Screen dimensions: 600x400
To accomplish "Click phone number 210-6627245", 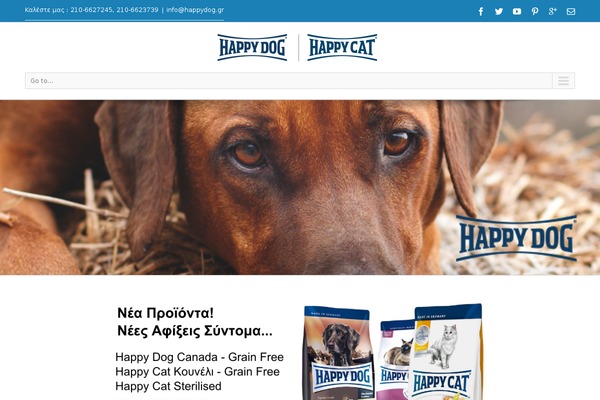I will pos(91,10).
